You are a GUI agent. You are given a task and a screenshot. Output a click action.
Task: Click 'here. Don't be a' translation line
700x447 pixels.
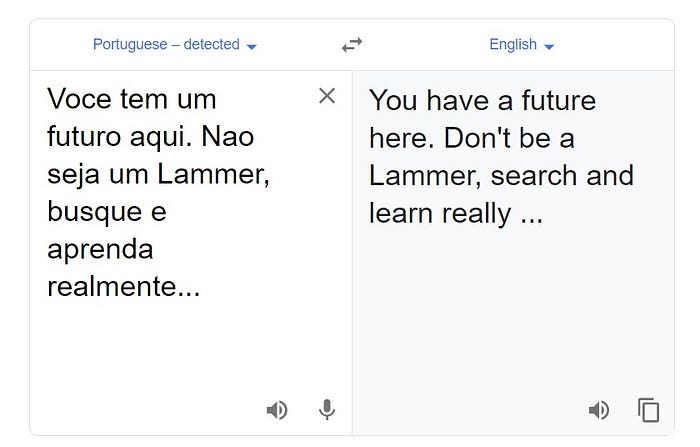[x=471, y=138]
